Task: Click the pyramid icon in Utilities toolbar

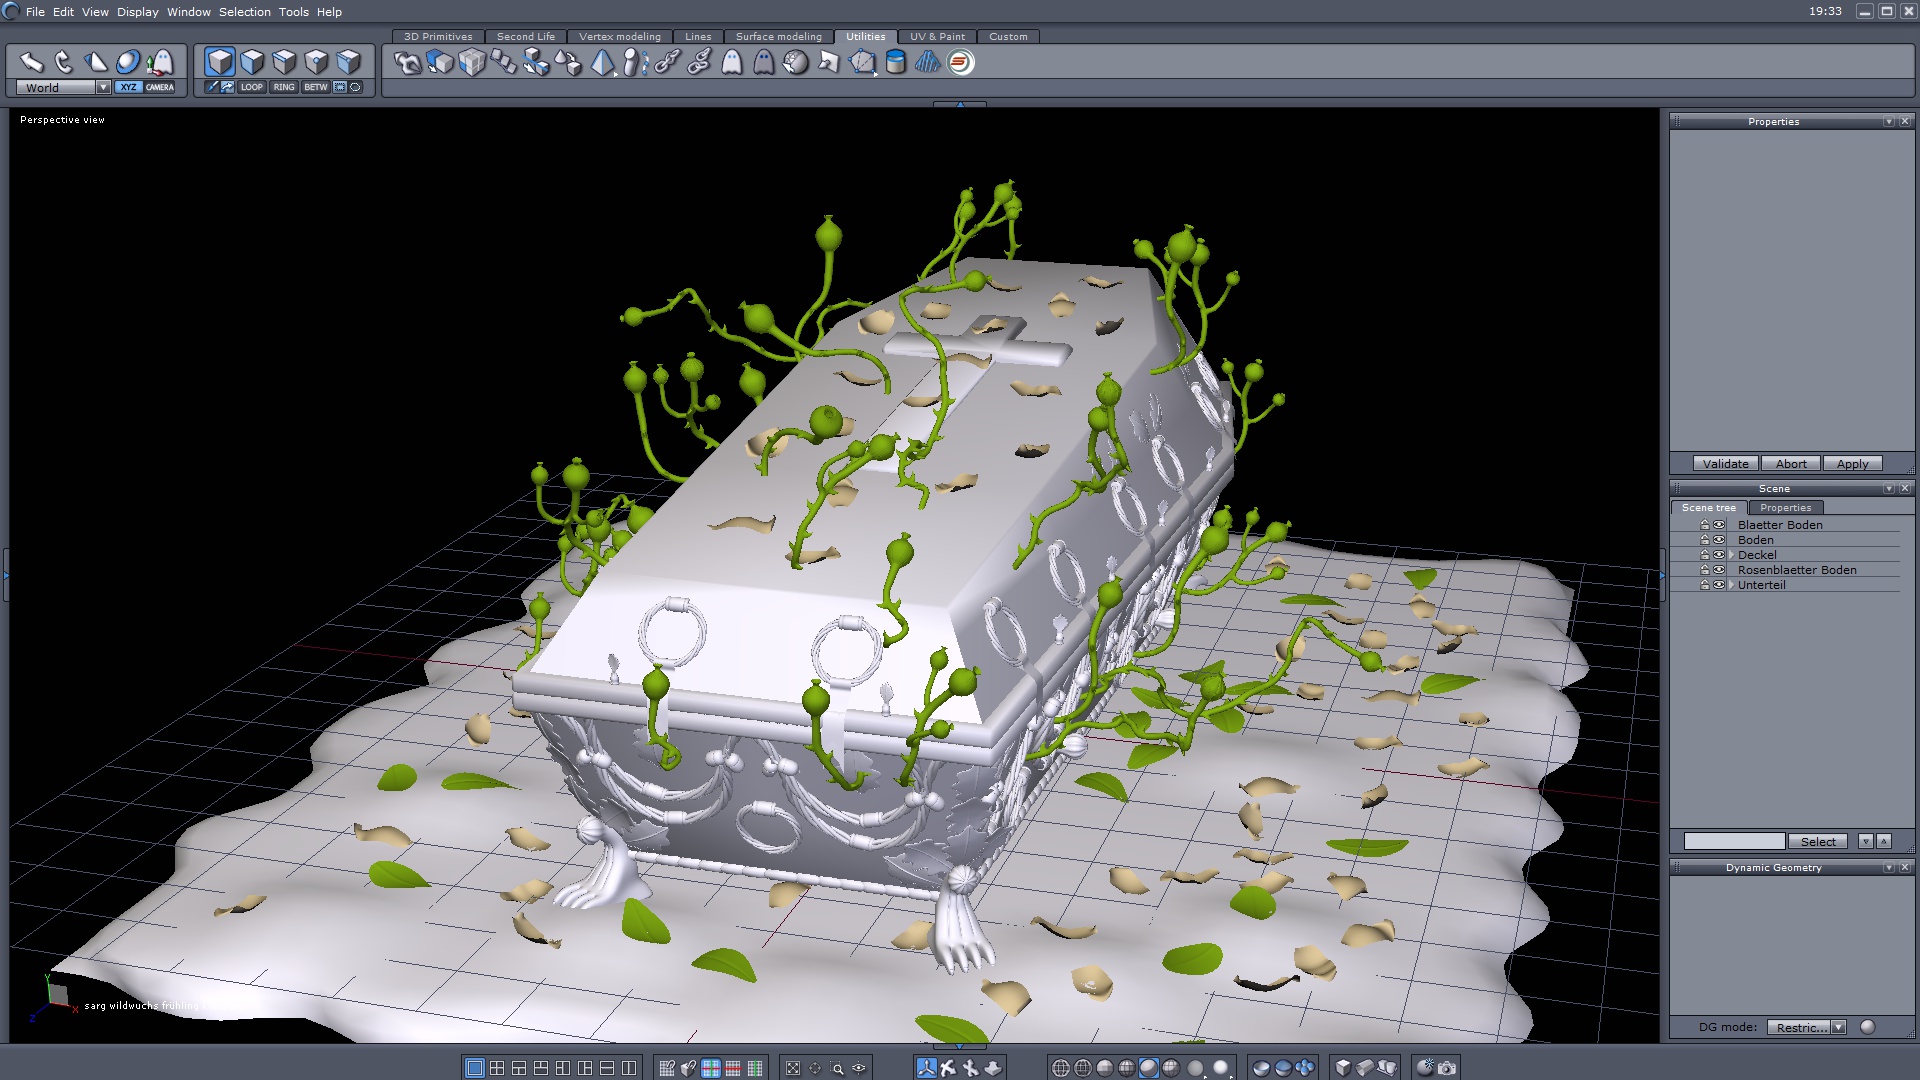Action: coord(602,62)
